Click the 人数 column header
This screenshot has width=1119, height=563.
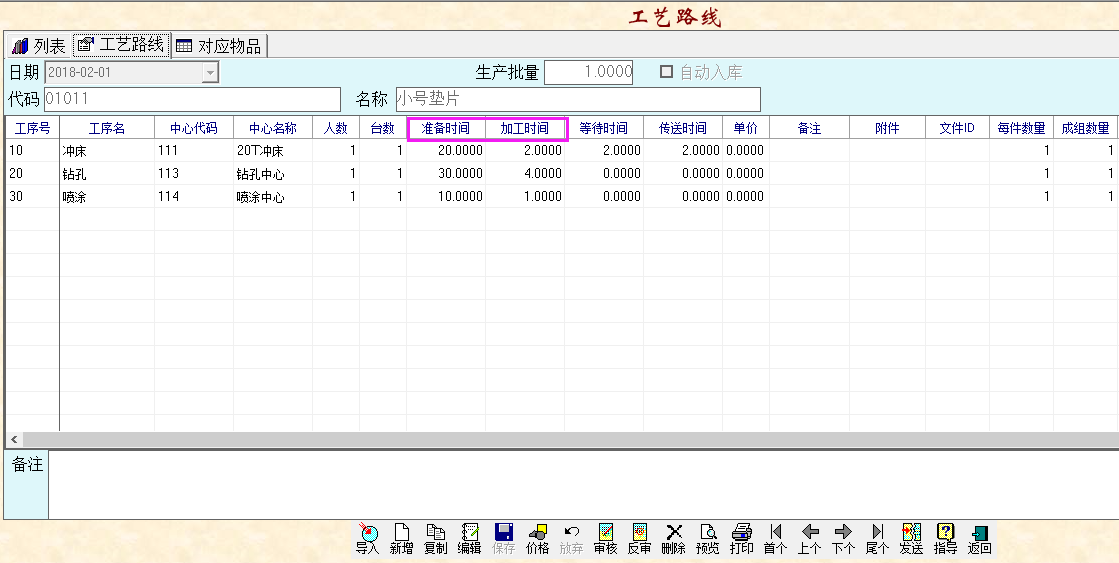336,128
